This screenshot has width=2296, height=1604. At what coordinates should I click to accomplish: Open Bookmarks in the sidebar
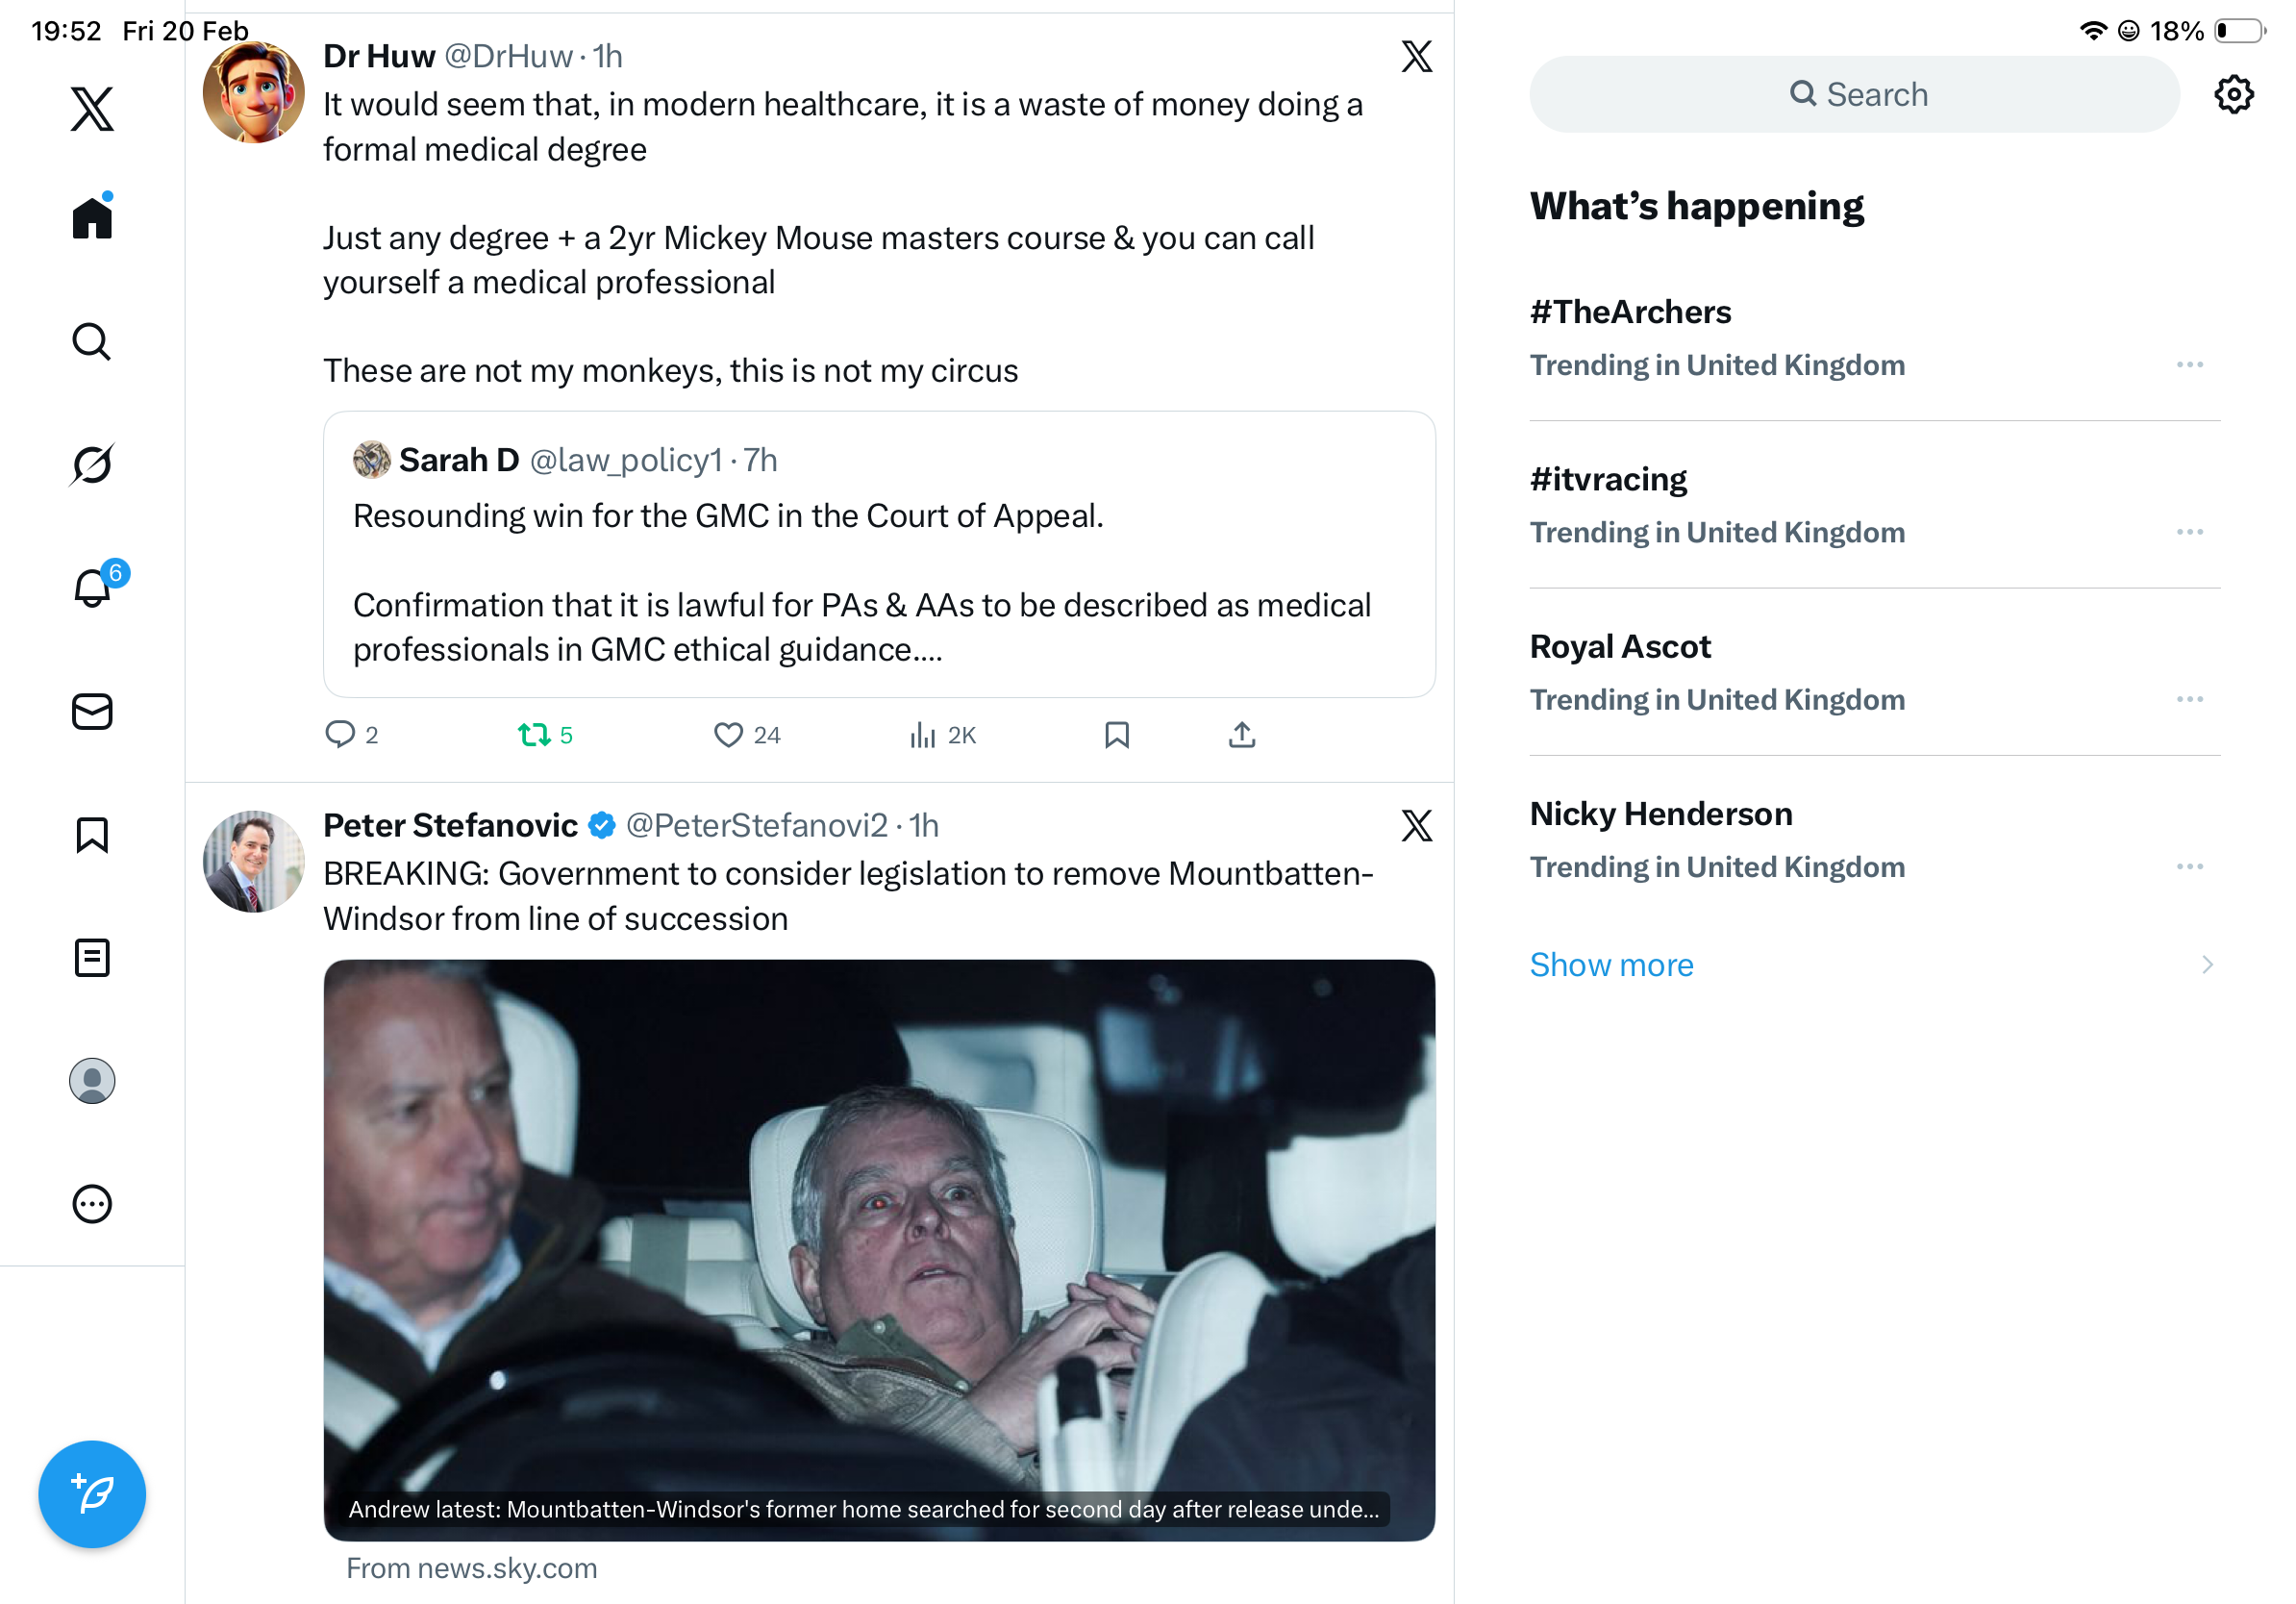92,835
